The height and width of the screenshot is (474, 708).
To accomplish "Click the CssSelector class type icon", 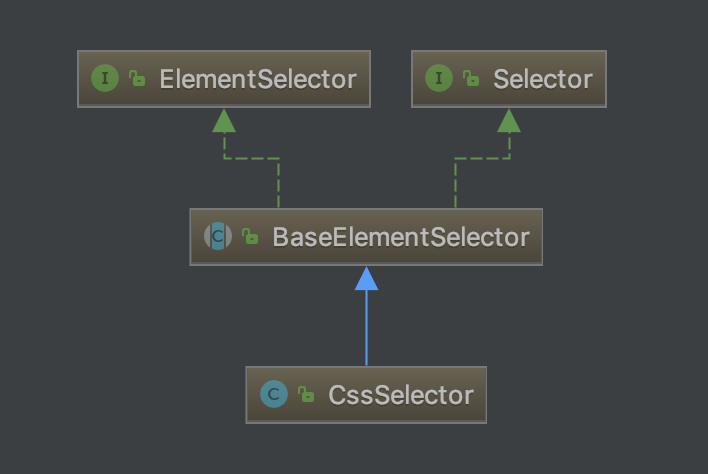I will click(x=273, y=395).
